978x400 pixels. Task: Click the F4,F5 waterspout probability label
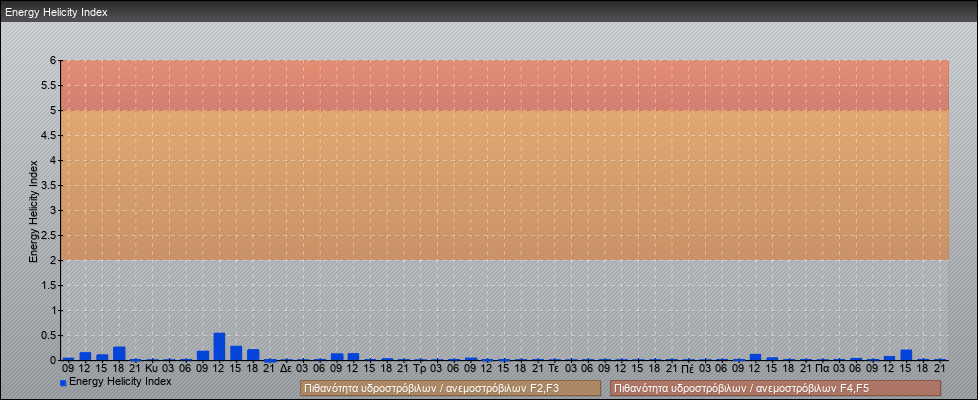click(775, 388)
